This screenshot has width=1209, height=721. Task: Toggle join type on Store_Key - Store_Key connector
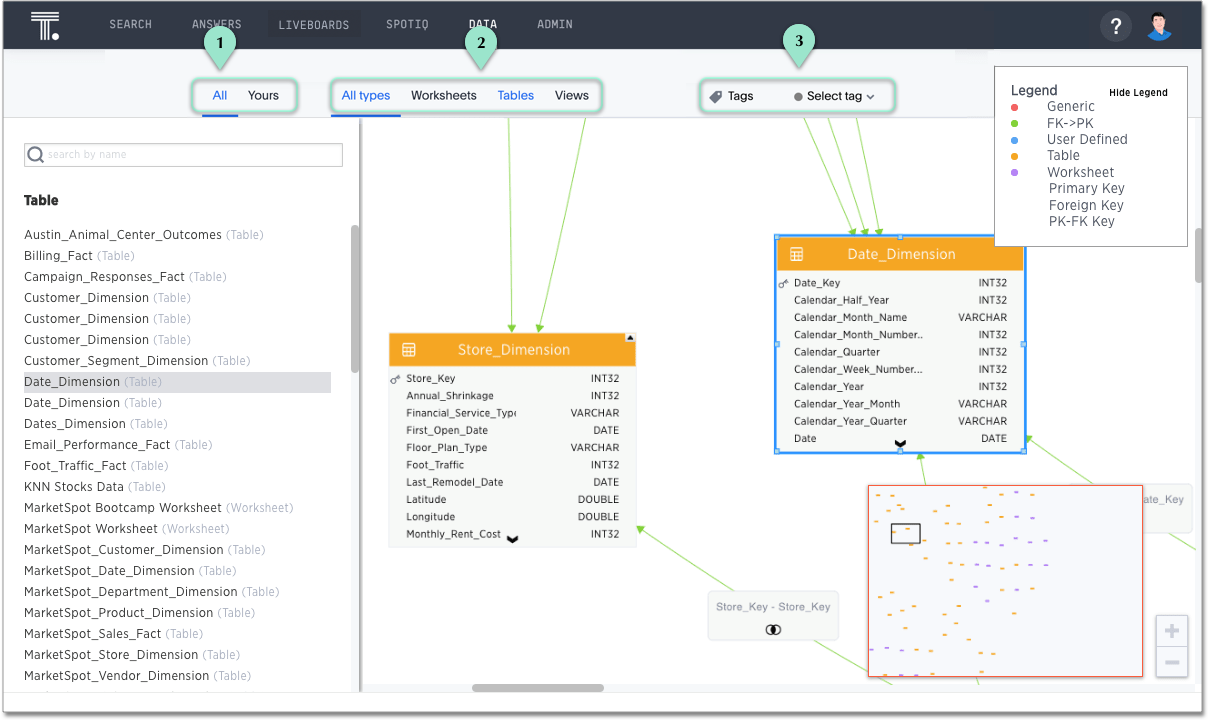(x=772, y=629)
